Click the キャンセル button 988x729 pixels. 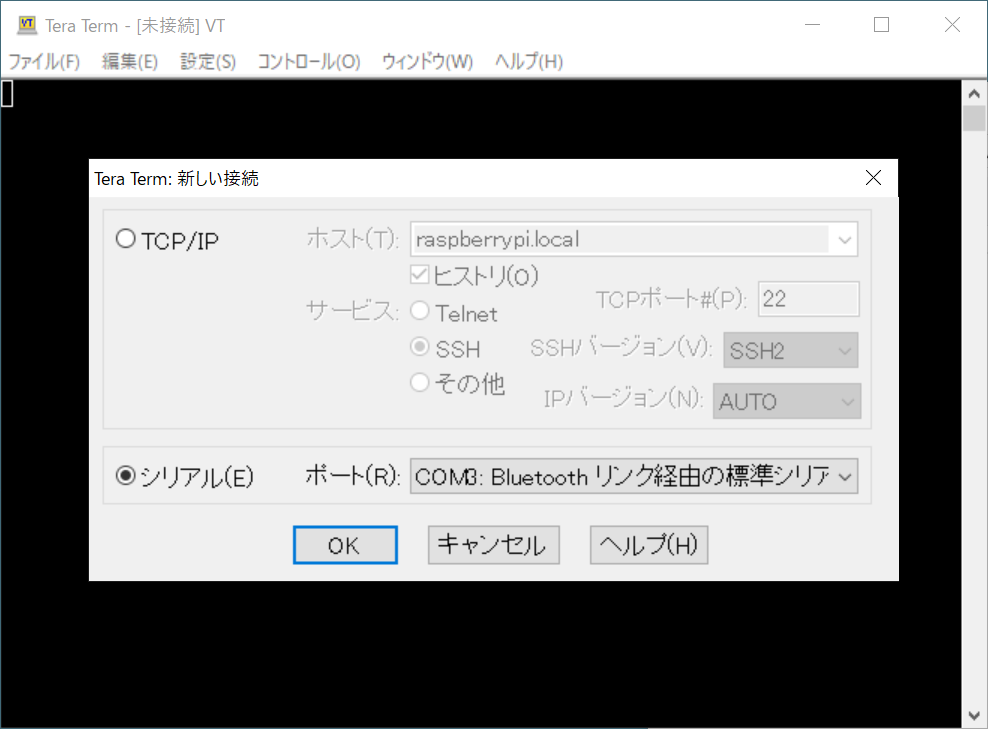coord(494,545)
